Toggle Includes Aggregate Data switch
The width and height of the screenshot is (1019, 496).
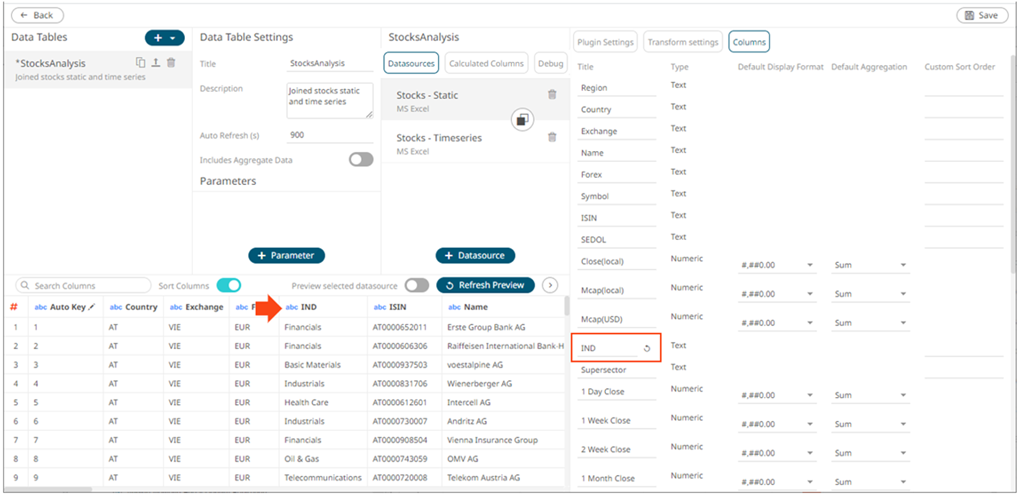360,160
